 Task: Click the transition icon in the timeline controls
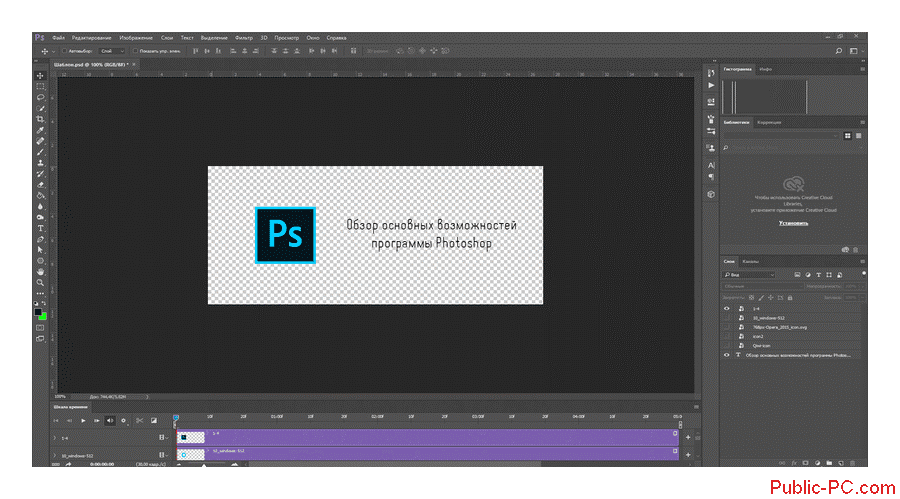pos(154,420)
